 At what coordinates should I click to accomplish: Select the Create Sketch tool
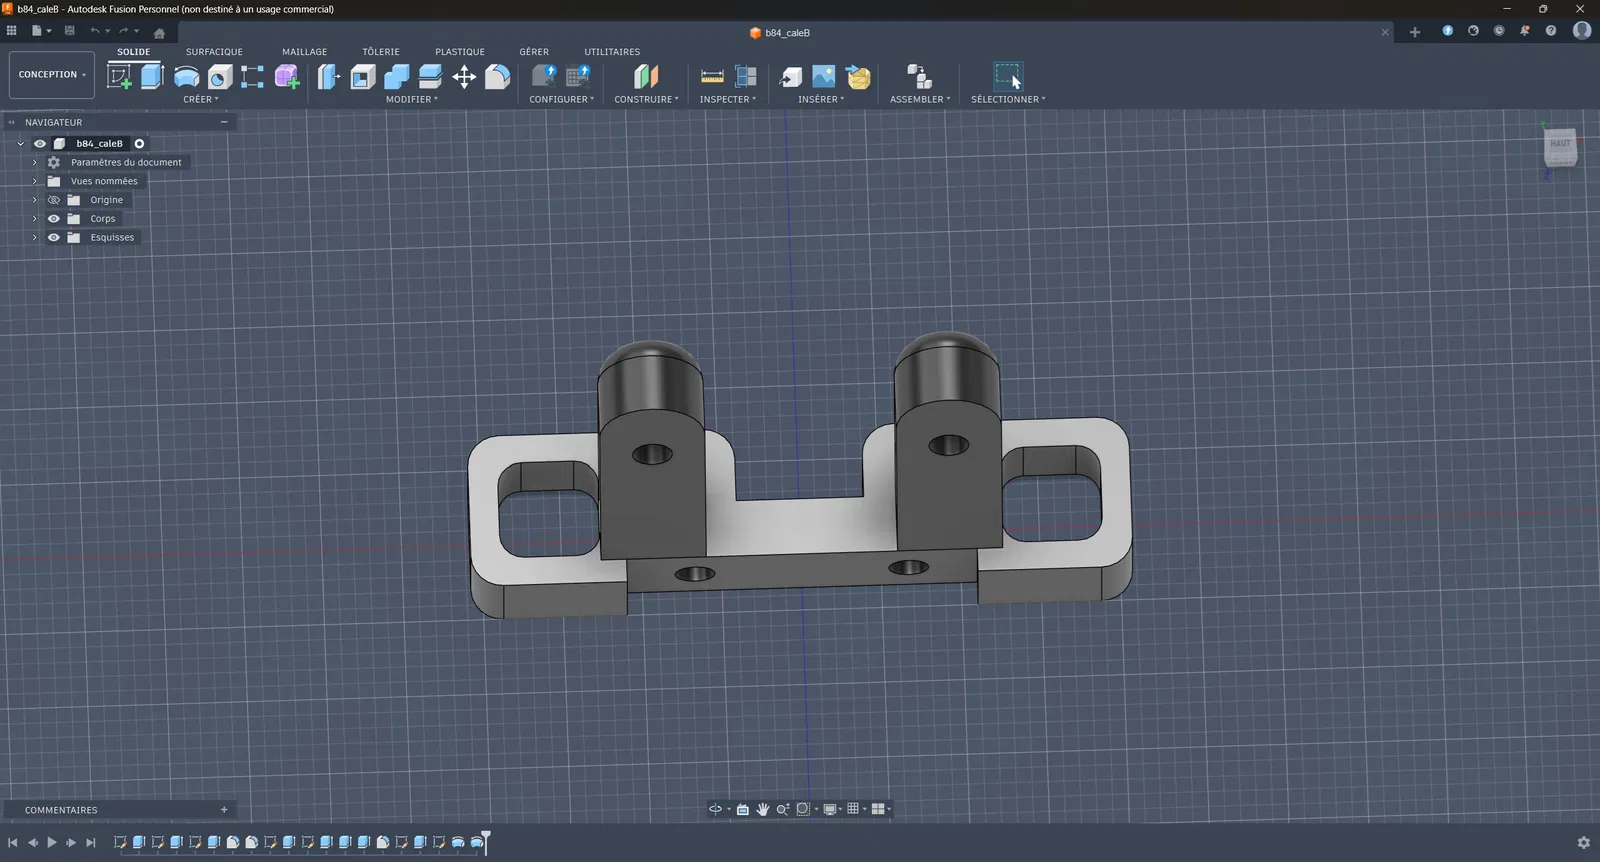point(119,77)
